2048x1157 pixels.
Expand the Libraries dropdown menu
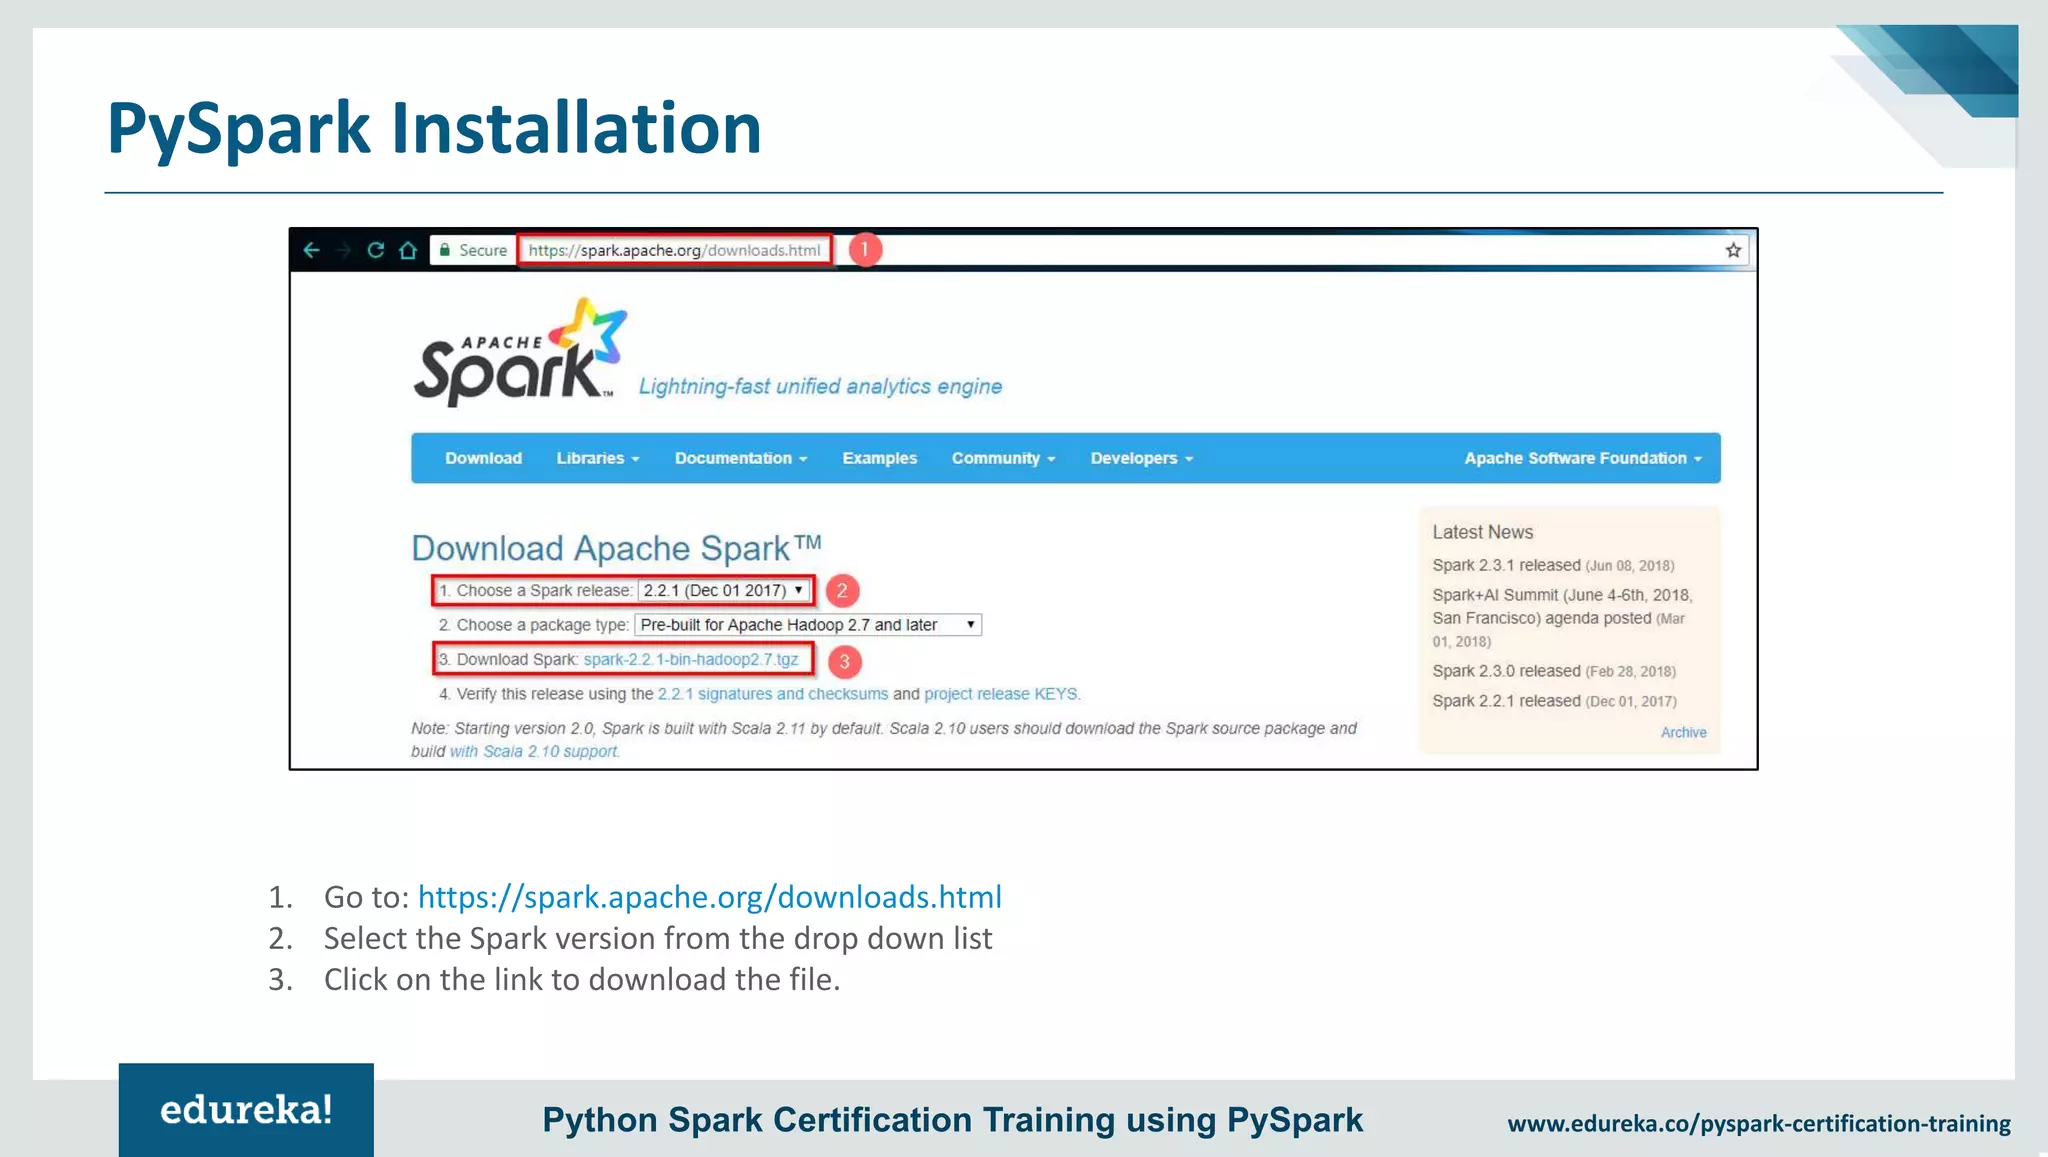coord(597,458)
